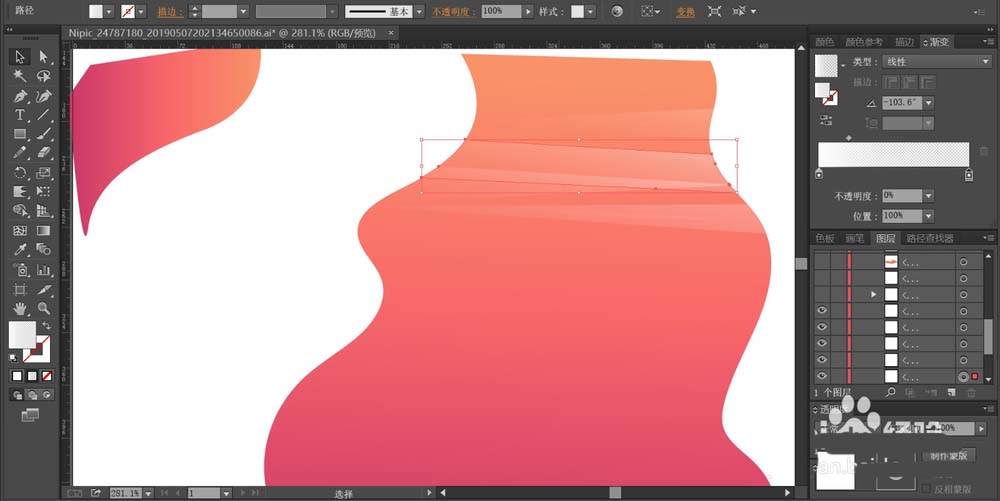Image resolution: width=1000 pixels, height=501 pixels.
Task: Select the Gradient tool in toolbox
Action: pyautogui.click(x=43, y=230)
